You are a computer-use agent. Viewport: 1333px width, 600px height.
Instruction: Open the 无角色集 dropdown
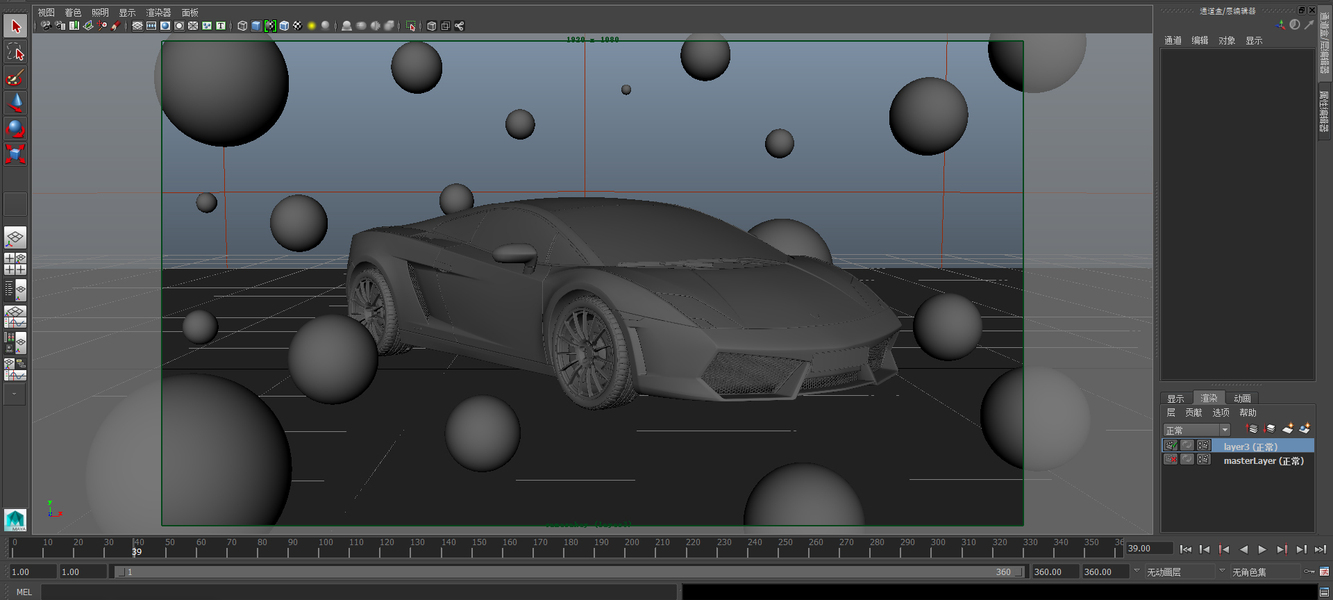tap(1266, 572)
